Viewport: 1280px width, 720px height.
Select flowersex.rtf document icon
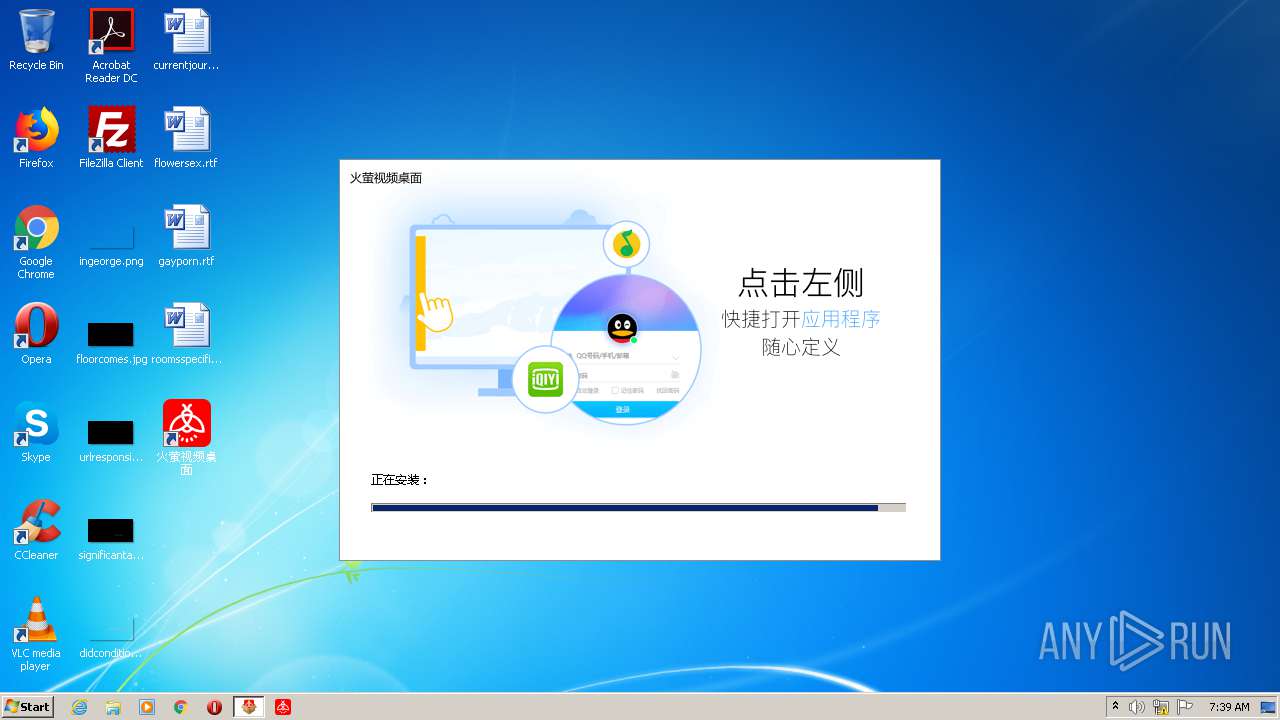[x=186, y=138]
